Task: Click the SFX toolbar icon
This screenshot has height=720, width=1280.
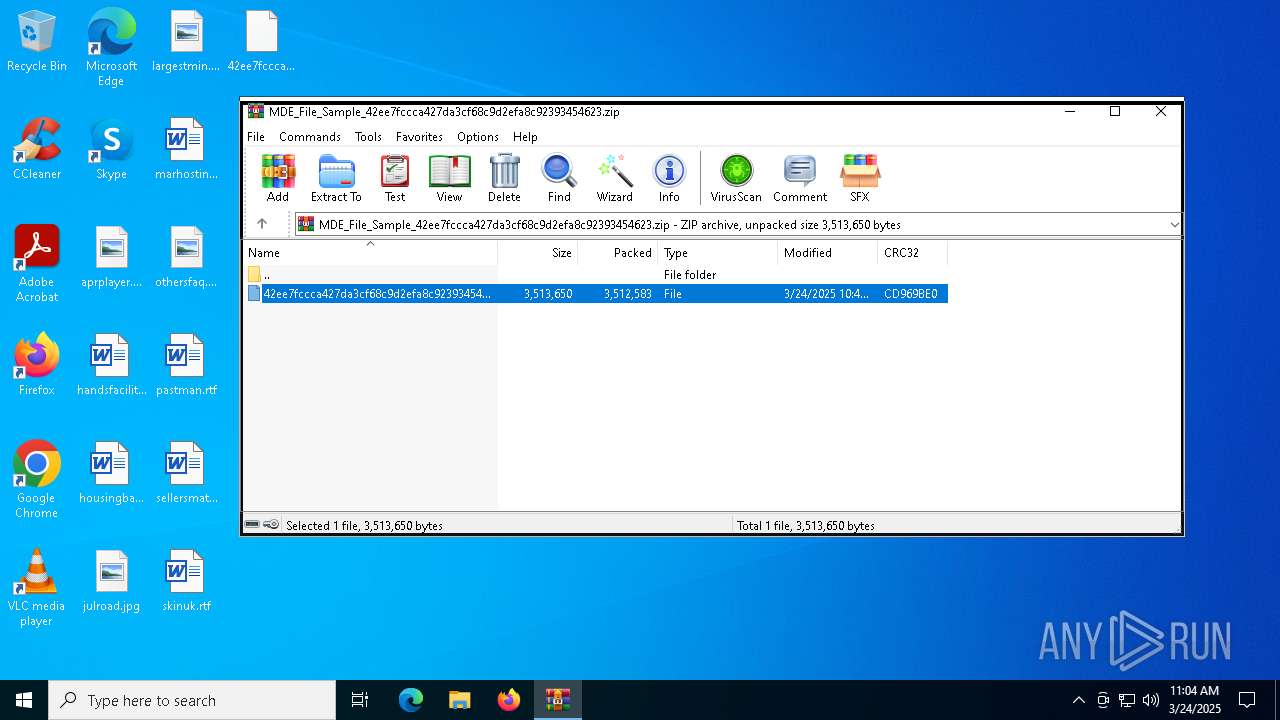Action: 860,178
